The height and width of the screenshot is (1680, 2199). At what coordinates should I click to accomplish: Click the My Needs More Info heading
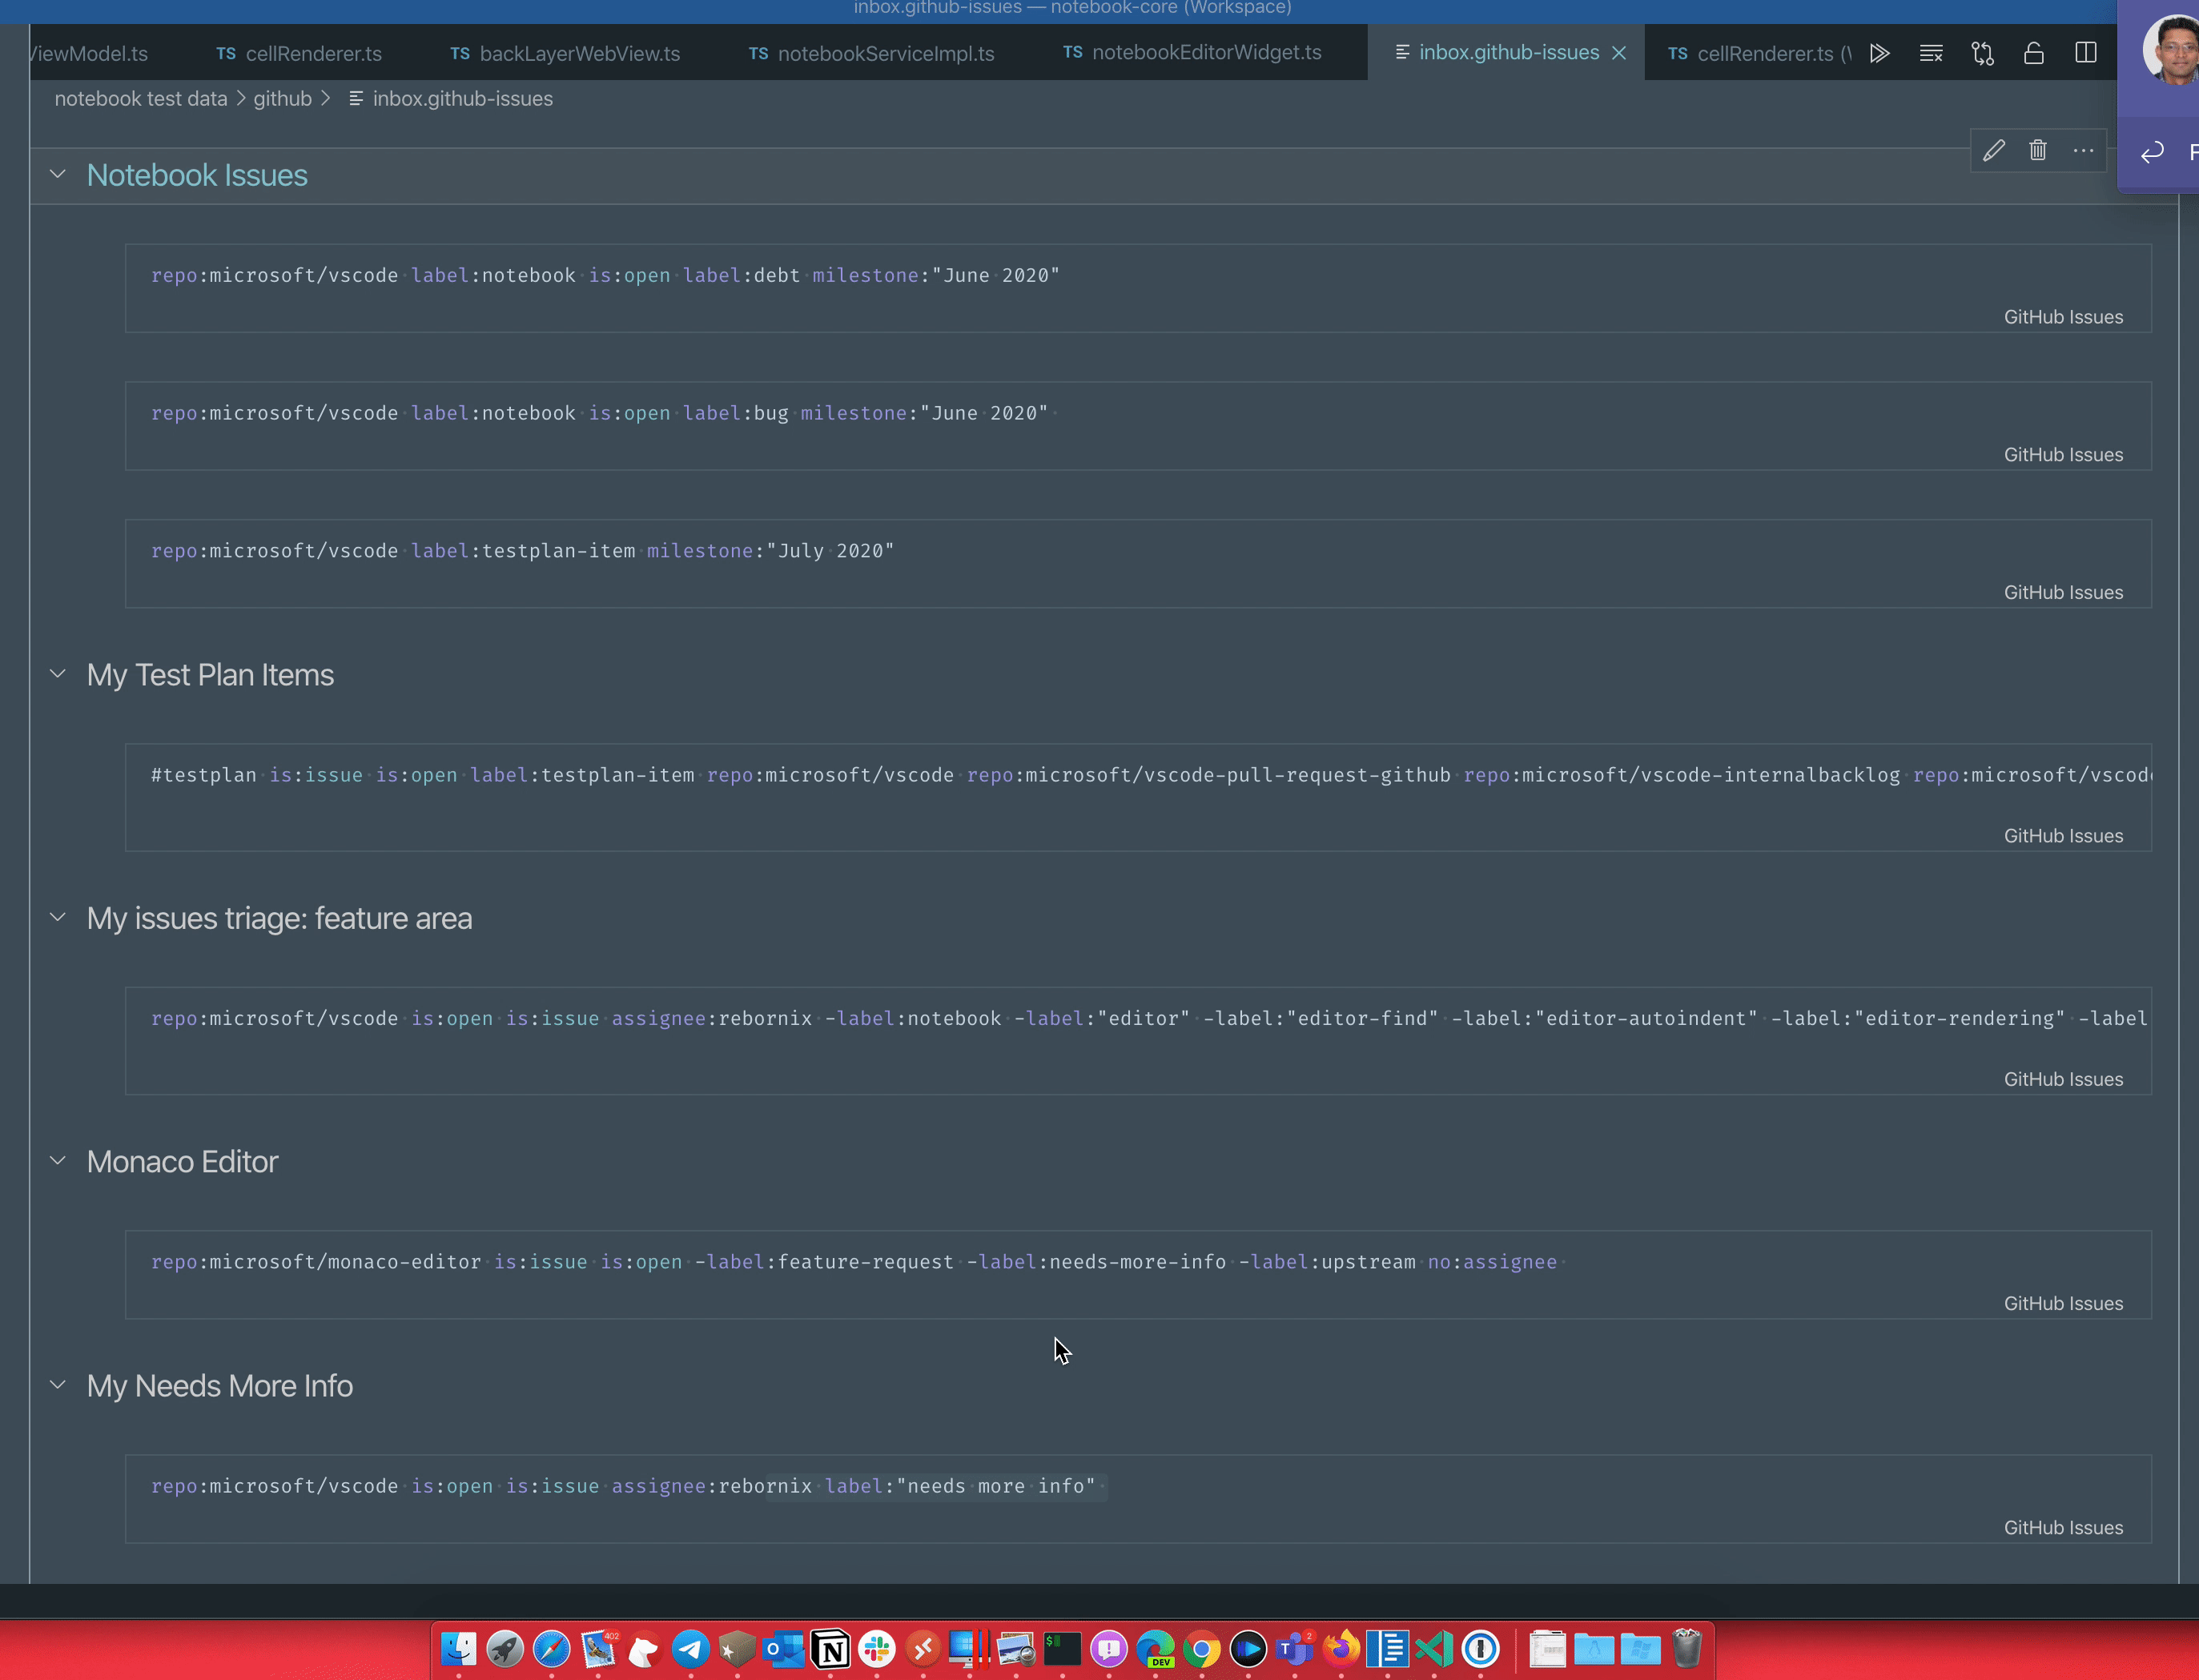point(220,1386)
